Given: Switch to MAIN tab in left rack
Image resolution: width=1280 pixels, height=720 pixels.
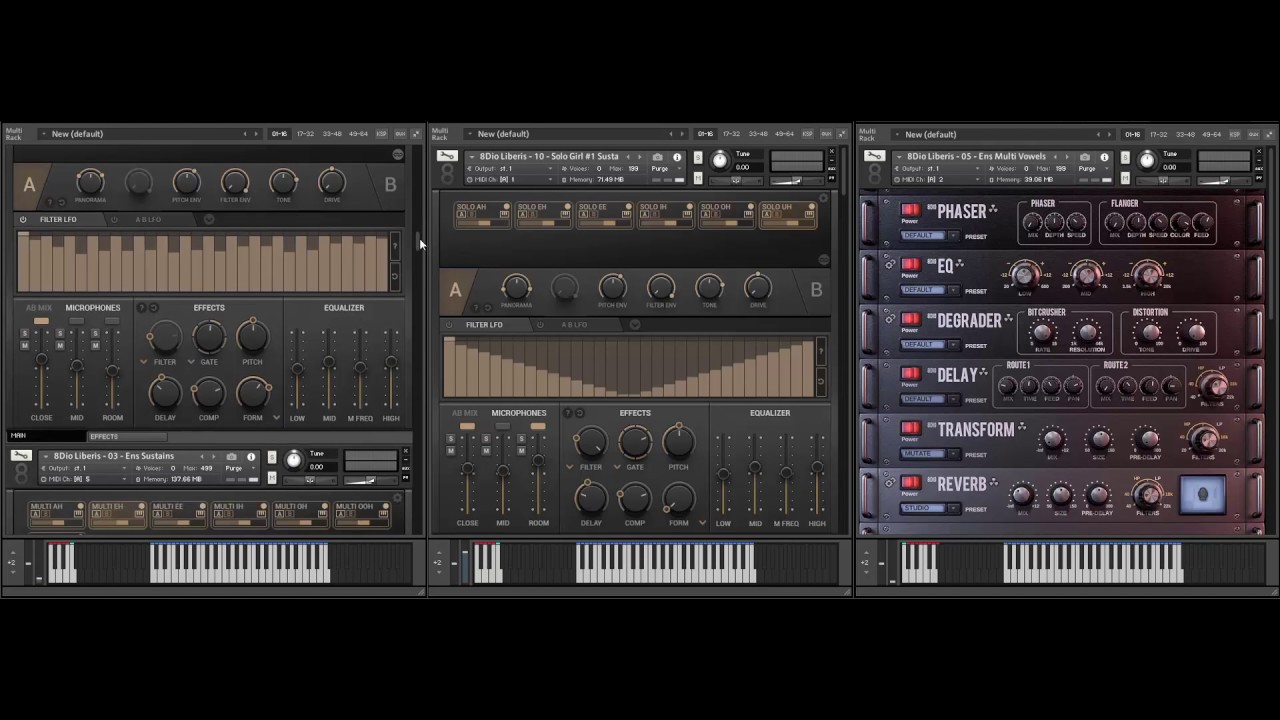Looking at the screenshot, I should point(45,436).
